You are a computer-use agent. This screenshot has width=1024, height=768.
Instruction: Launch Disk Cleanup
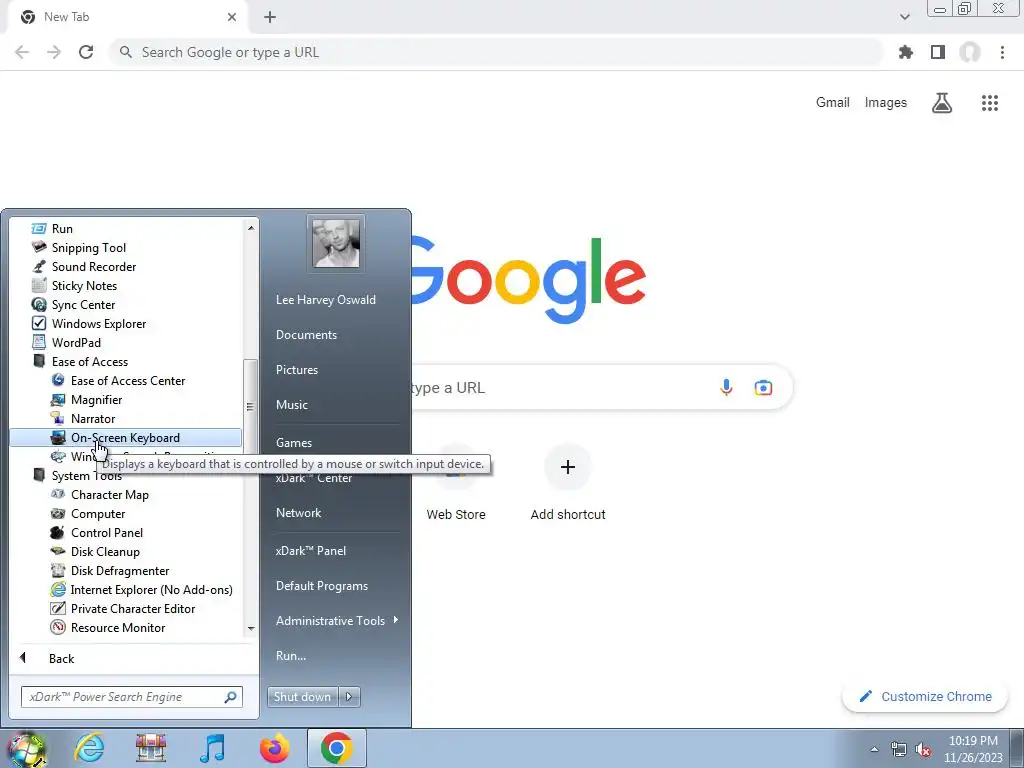point(104,551)
